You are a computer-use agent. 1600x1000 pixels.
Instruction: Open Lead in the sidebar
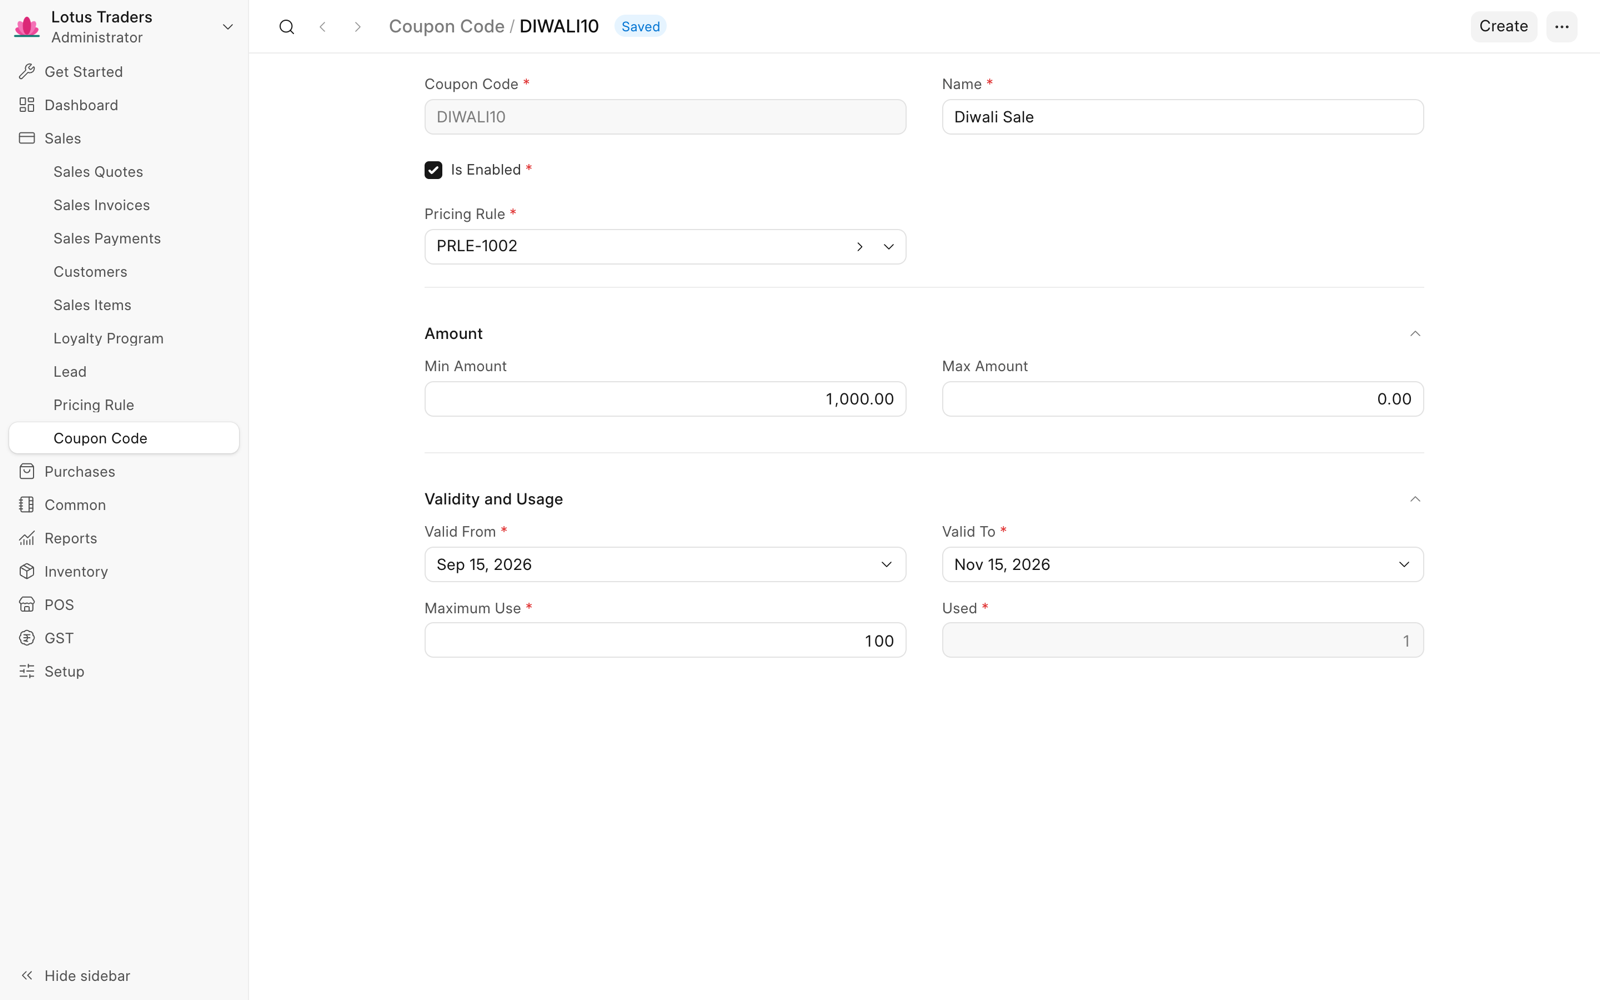click(124, 372)
